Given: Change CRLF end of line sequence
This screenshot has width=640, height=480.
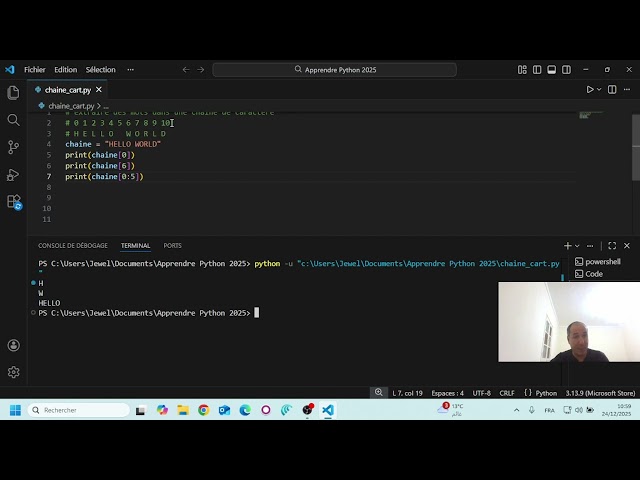Looking at the screenshot, I should [x=507, y=393].
